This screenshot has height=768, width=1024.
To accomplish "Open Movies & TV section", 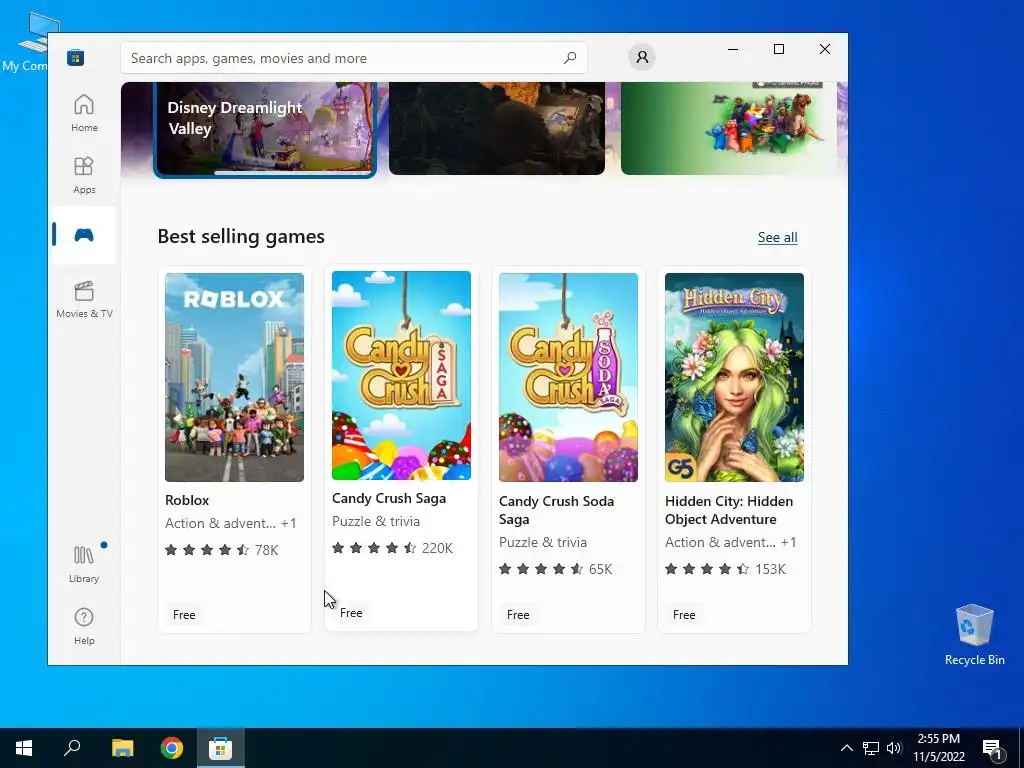I will point(84,300).
